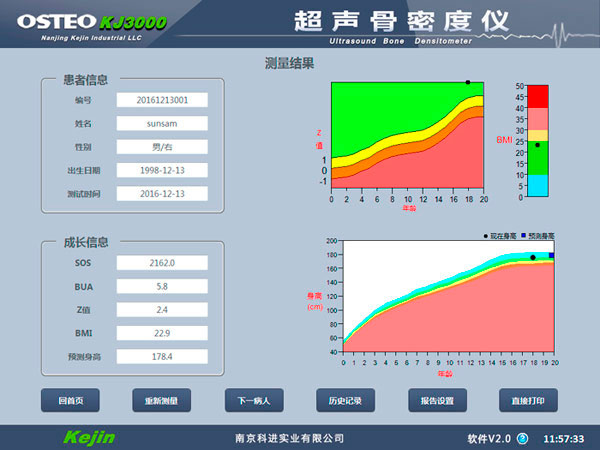Click the 性别 field showing 男/右
Image resolution: width=600 pixels, height=450 pixels.
[162, 147]
